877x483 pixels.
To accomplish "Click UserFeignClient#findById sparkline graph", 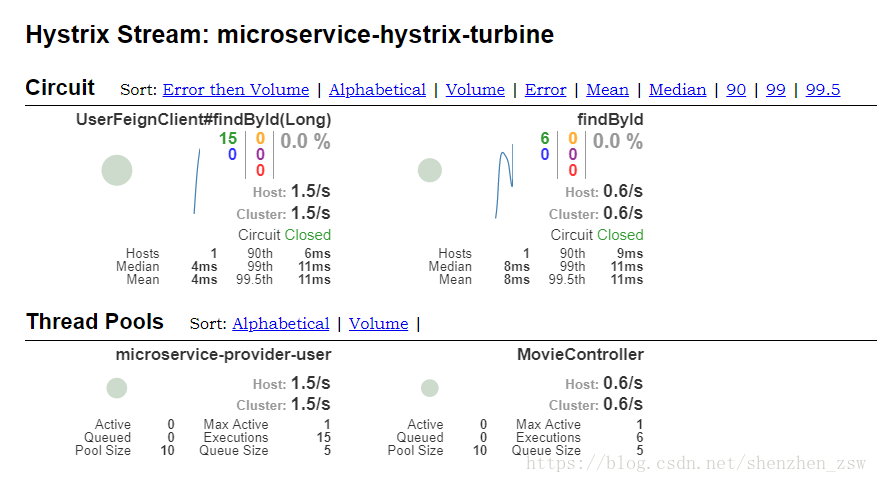I will point(197,181).
